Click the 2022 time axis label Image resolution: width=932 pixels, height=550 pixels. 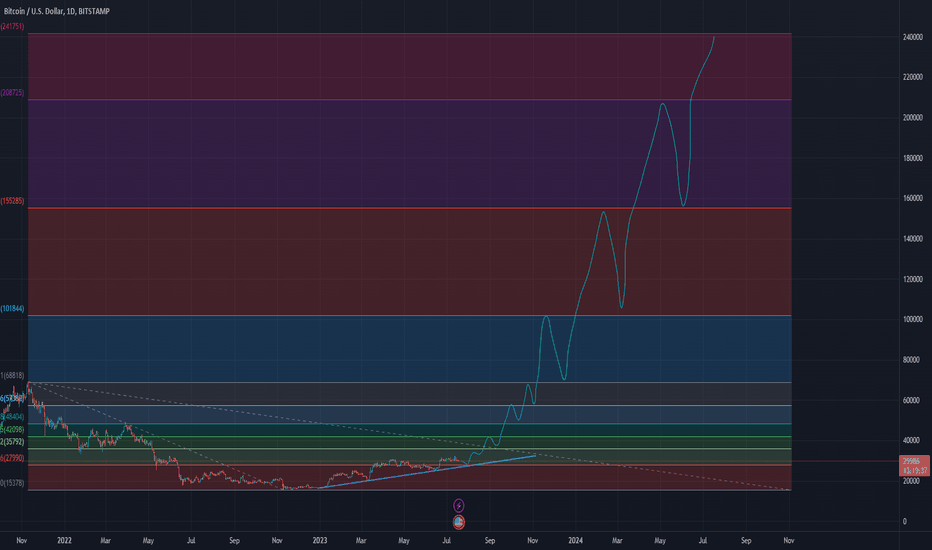click(x=64, y=540)
